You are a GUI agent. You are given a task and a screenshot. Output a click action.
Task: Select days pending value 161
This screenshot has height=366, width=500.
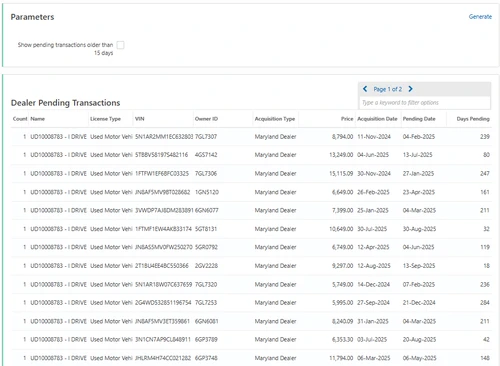tap(485, 192)
